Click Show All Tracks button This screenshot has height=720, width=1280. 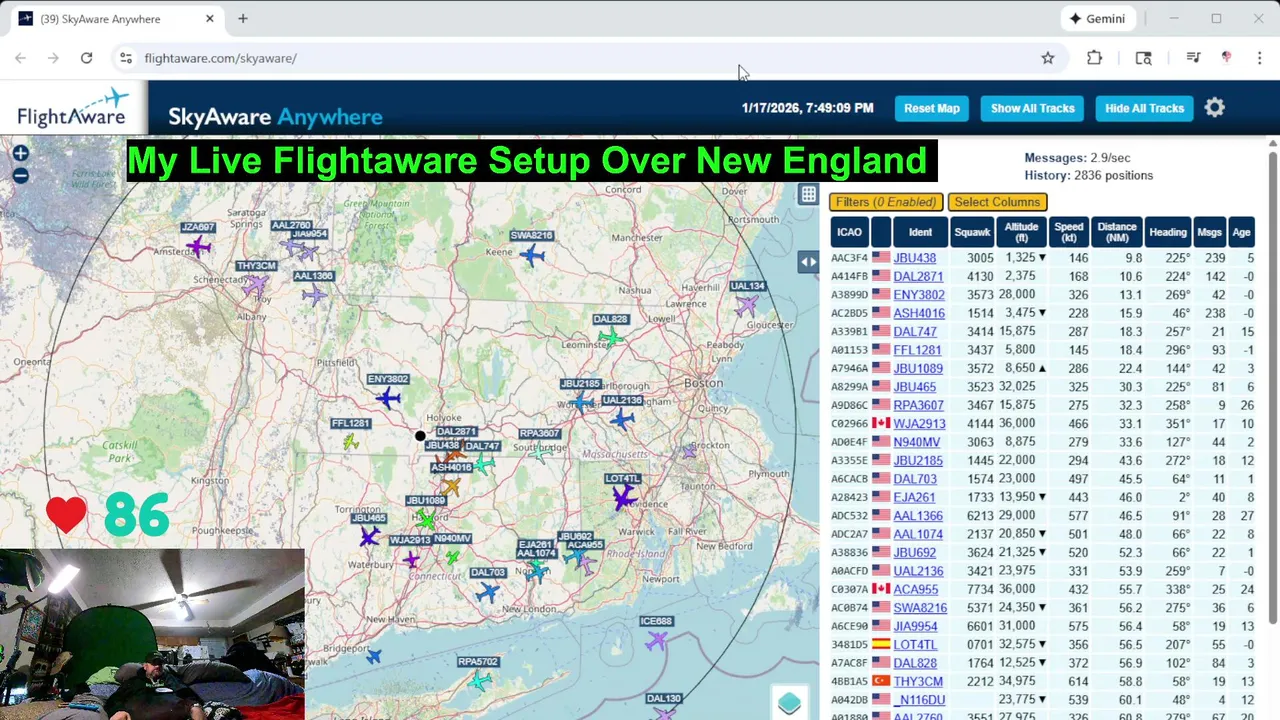click(1032, 108)
